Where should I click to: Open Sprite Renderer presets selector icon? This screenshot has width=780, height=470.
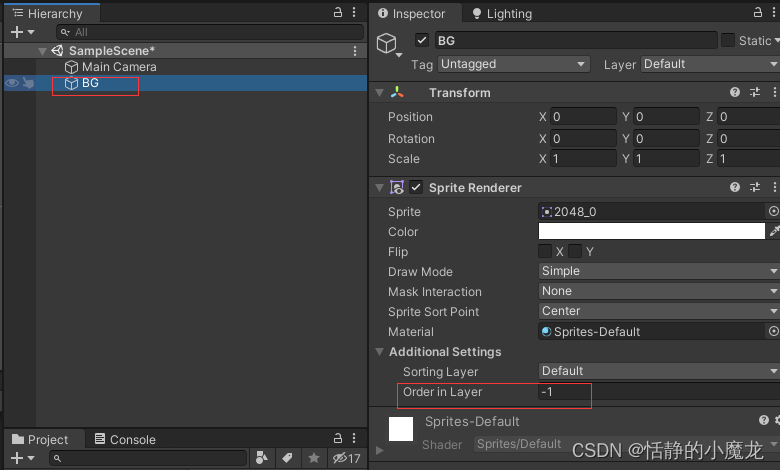(755, 187)
